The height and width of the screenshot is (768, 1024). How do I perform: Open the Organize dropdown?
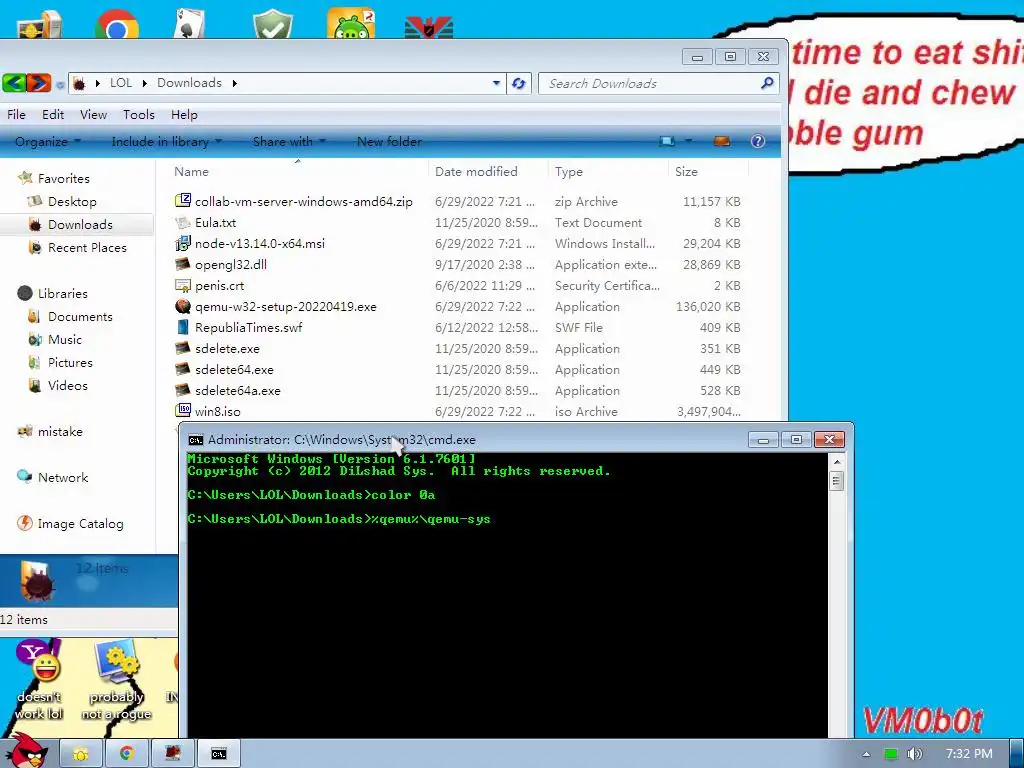[x=48, y=141]
